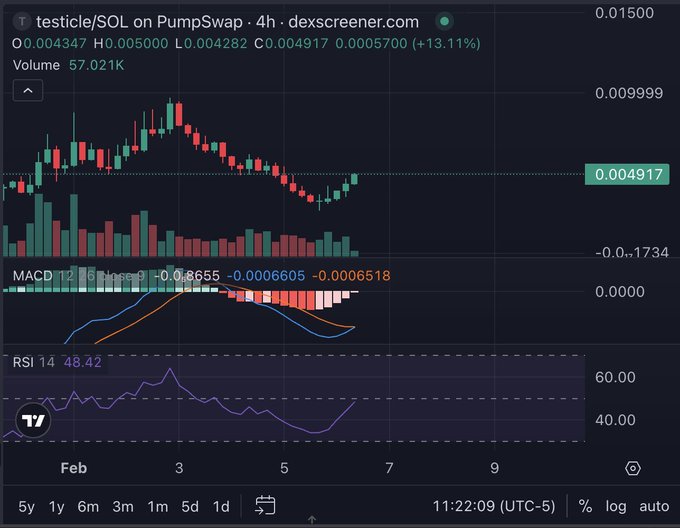Image resolution: width=680 pixels, height=528 pixels.
Task: Select the 1d time range
Action: pos(220,506)
